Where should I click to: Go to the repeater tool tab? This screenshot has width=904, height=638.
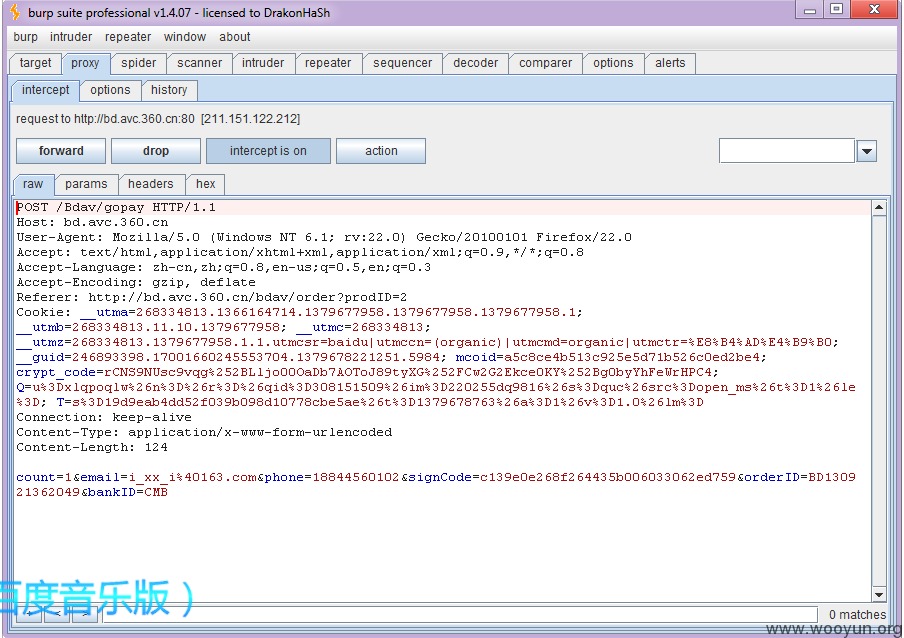click(x=328, y=63)
